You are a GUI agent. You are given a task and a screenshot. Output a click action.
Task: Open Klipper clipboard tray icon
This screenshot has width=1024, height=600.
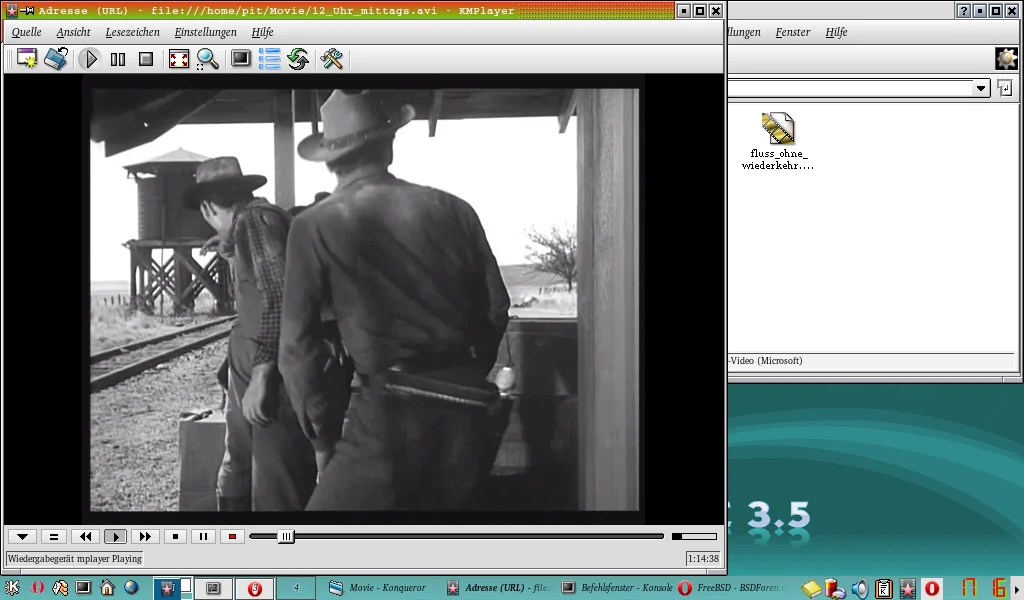884,589
